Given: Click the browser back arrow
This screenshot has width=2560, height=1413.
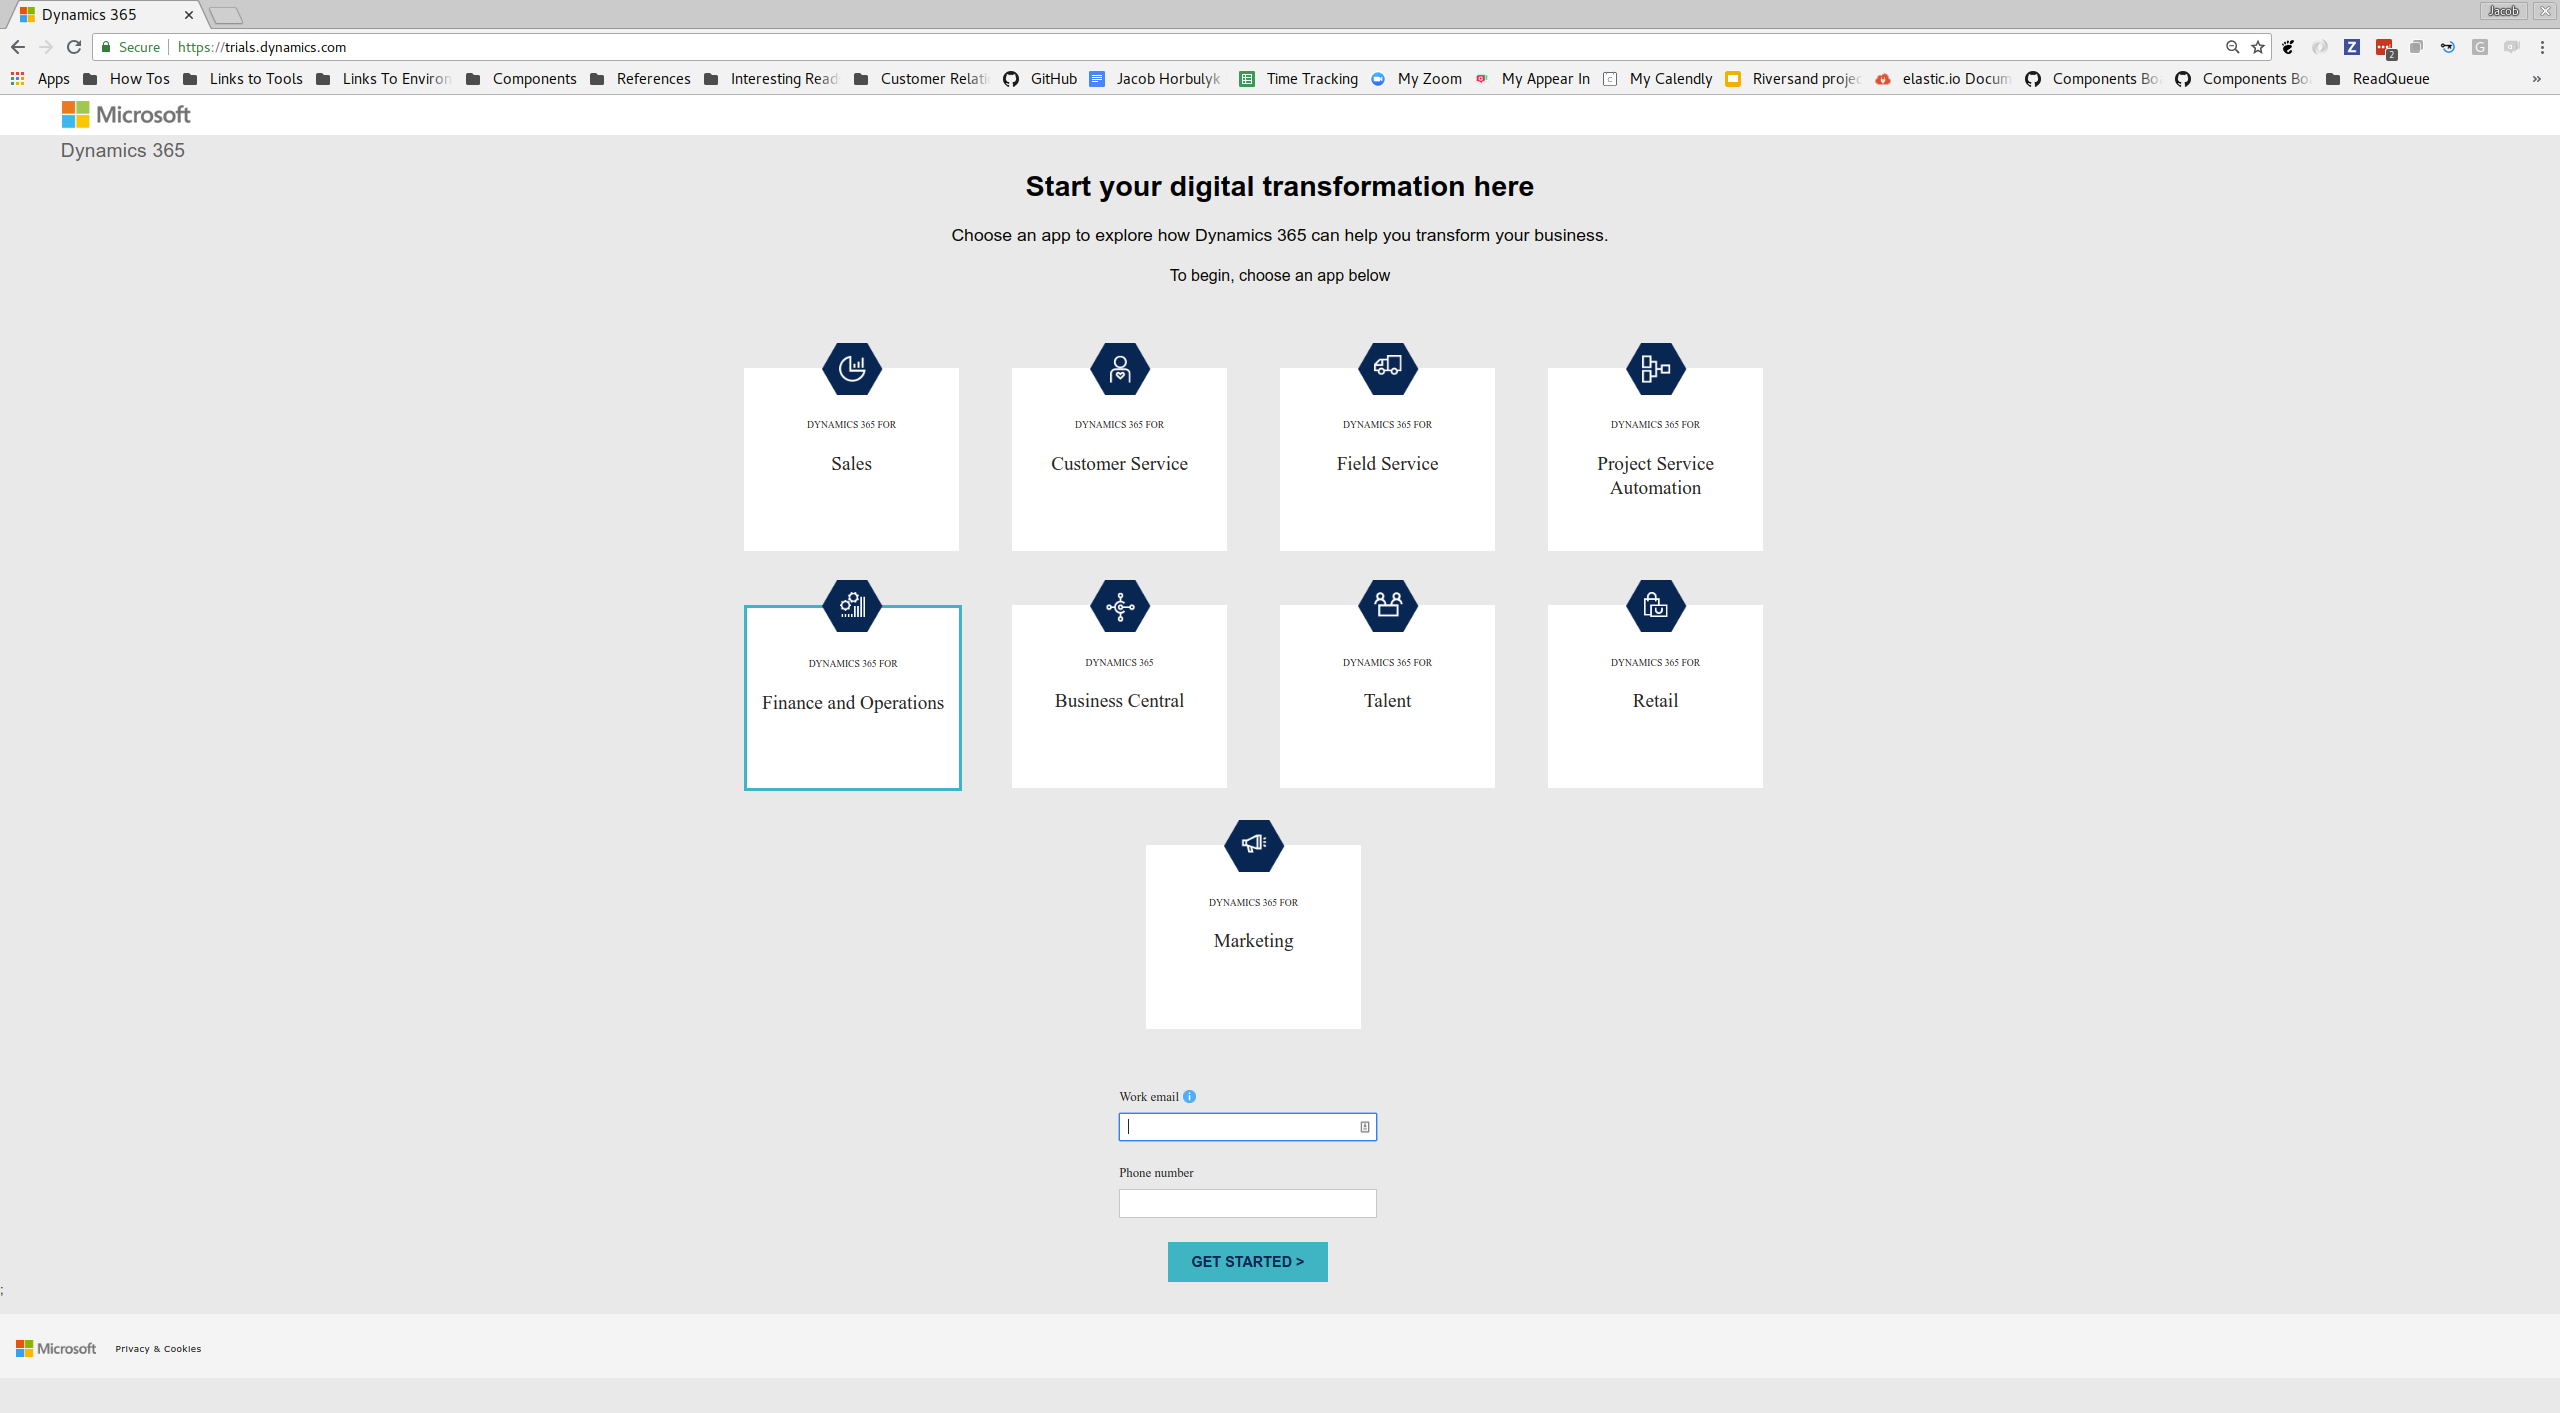Looking at the screenshot, I should point(18,47).
